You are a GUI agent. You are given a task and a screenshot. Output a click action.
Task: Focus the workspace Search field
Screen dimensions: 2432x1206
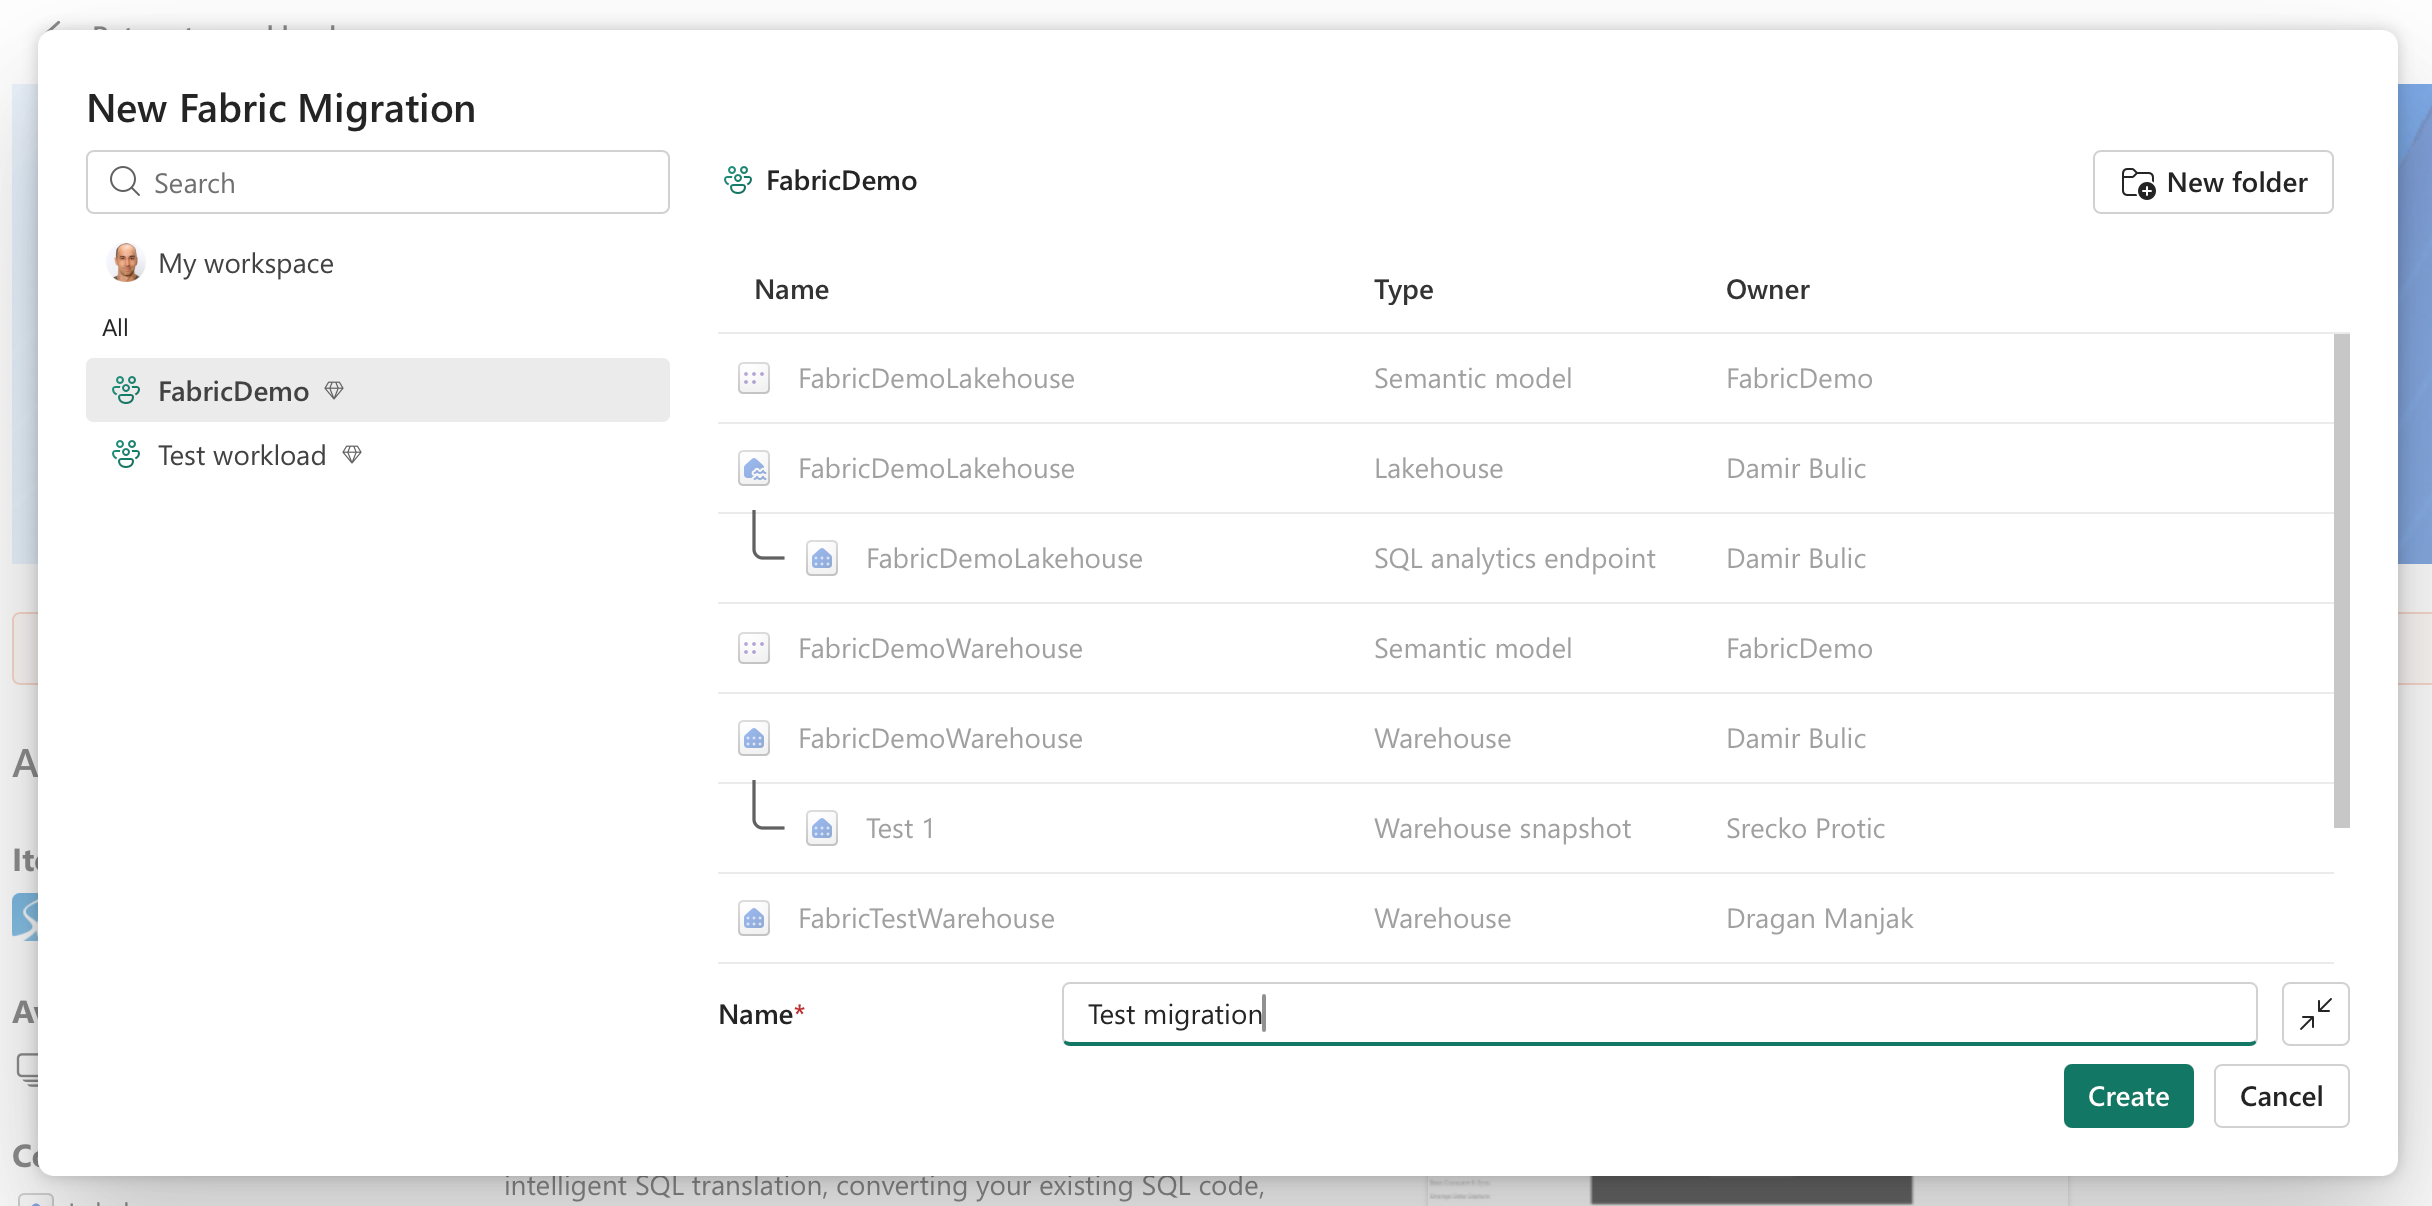click(400, 182)
